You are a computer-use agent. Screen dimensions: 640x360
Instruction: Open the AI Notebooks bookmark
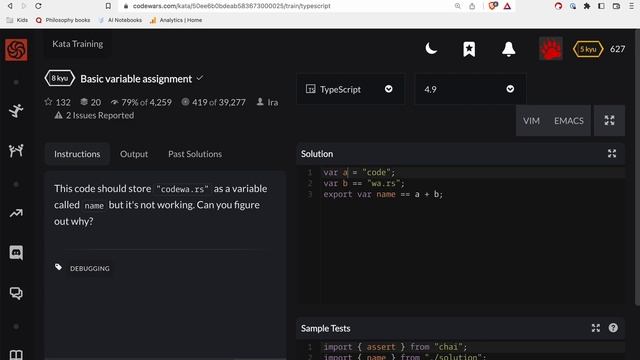(120, 20)
